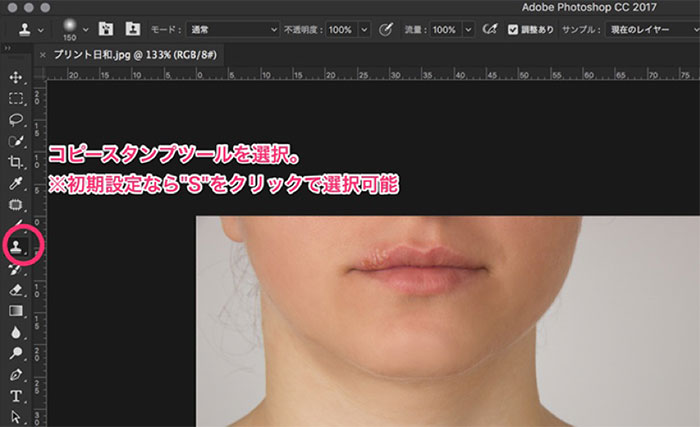
Task: Select the Rectangular Marquee tool
Action: coord(16,98)
